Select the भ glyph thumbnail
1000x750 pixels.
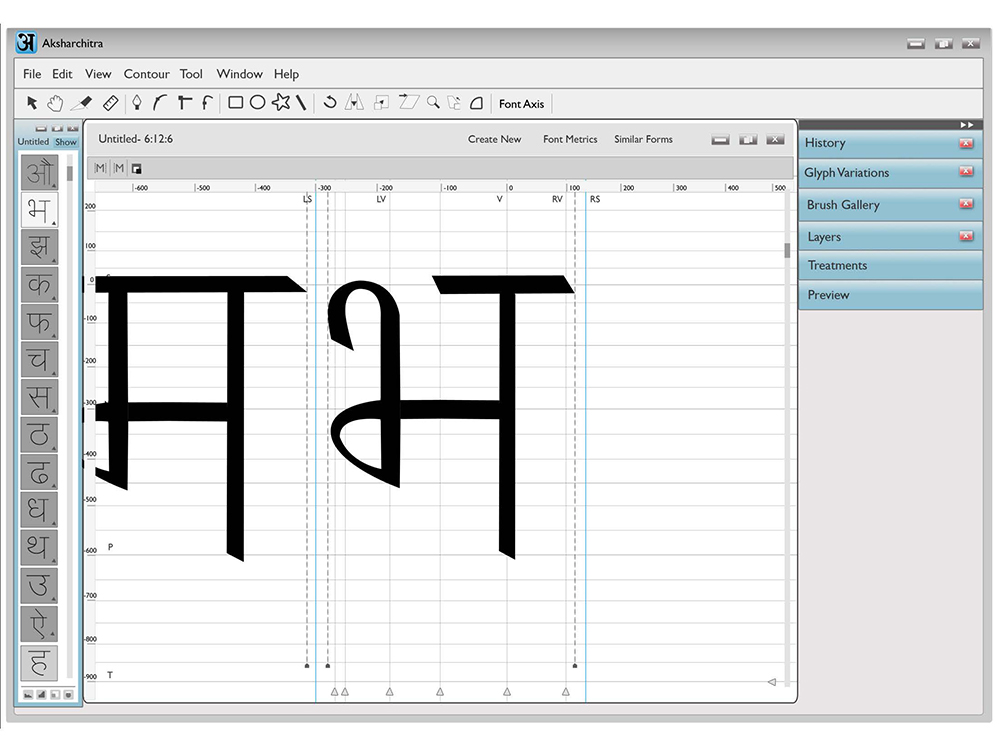point(39,210)
